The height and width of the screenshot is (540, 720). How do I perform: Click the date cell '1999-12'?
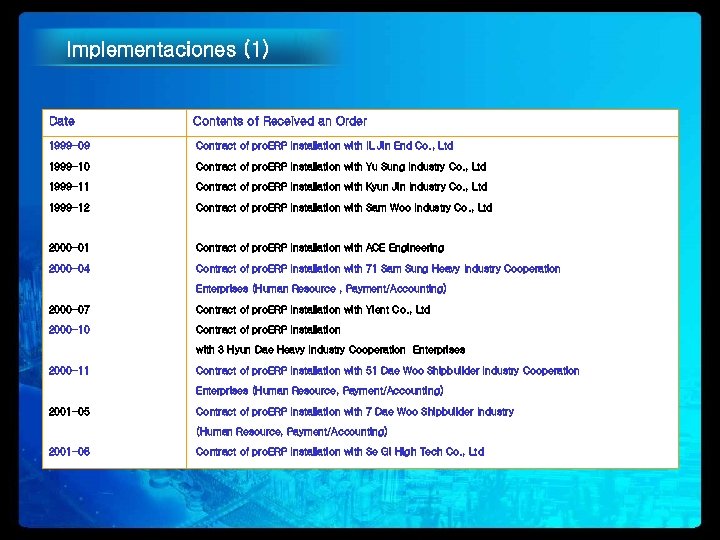click(x=69, y=208)
